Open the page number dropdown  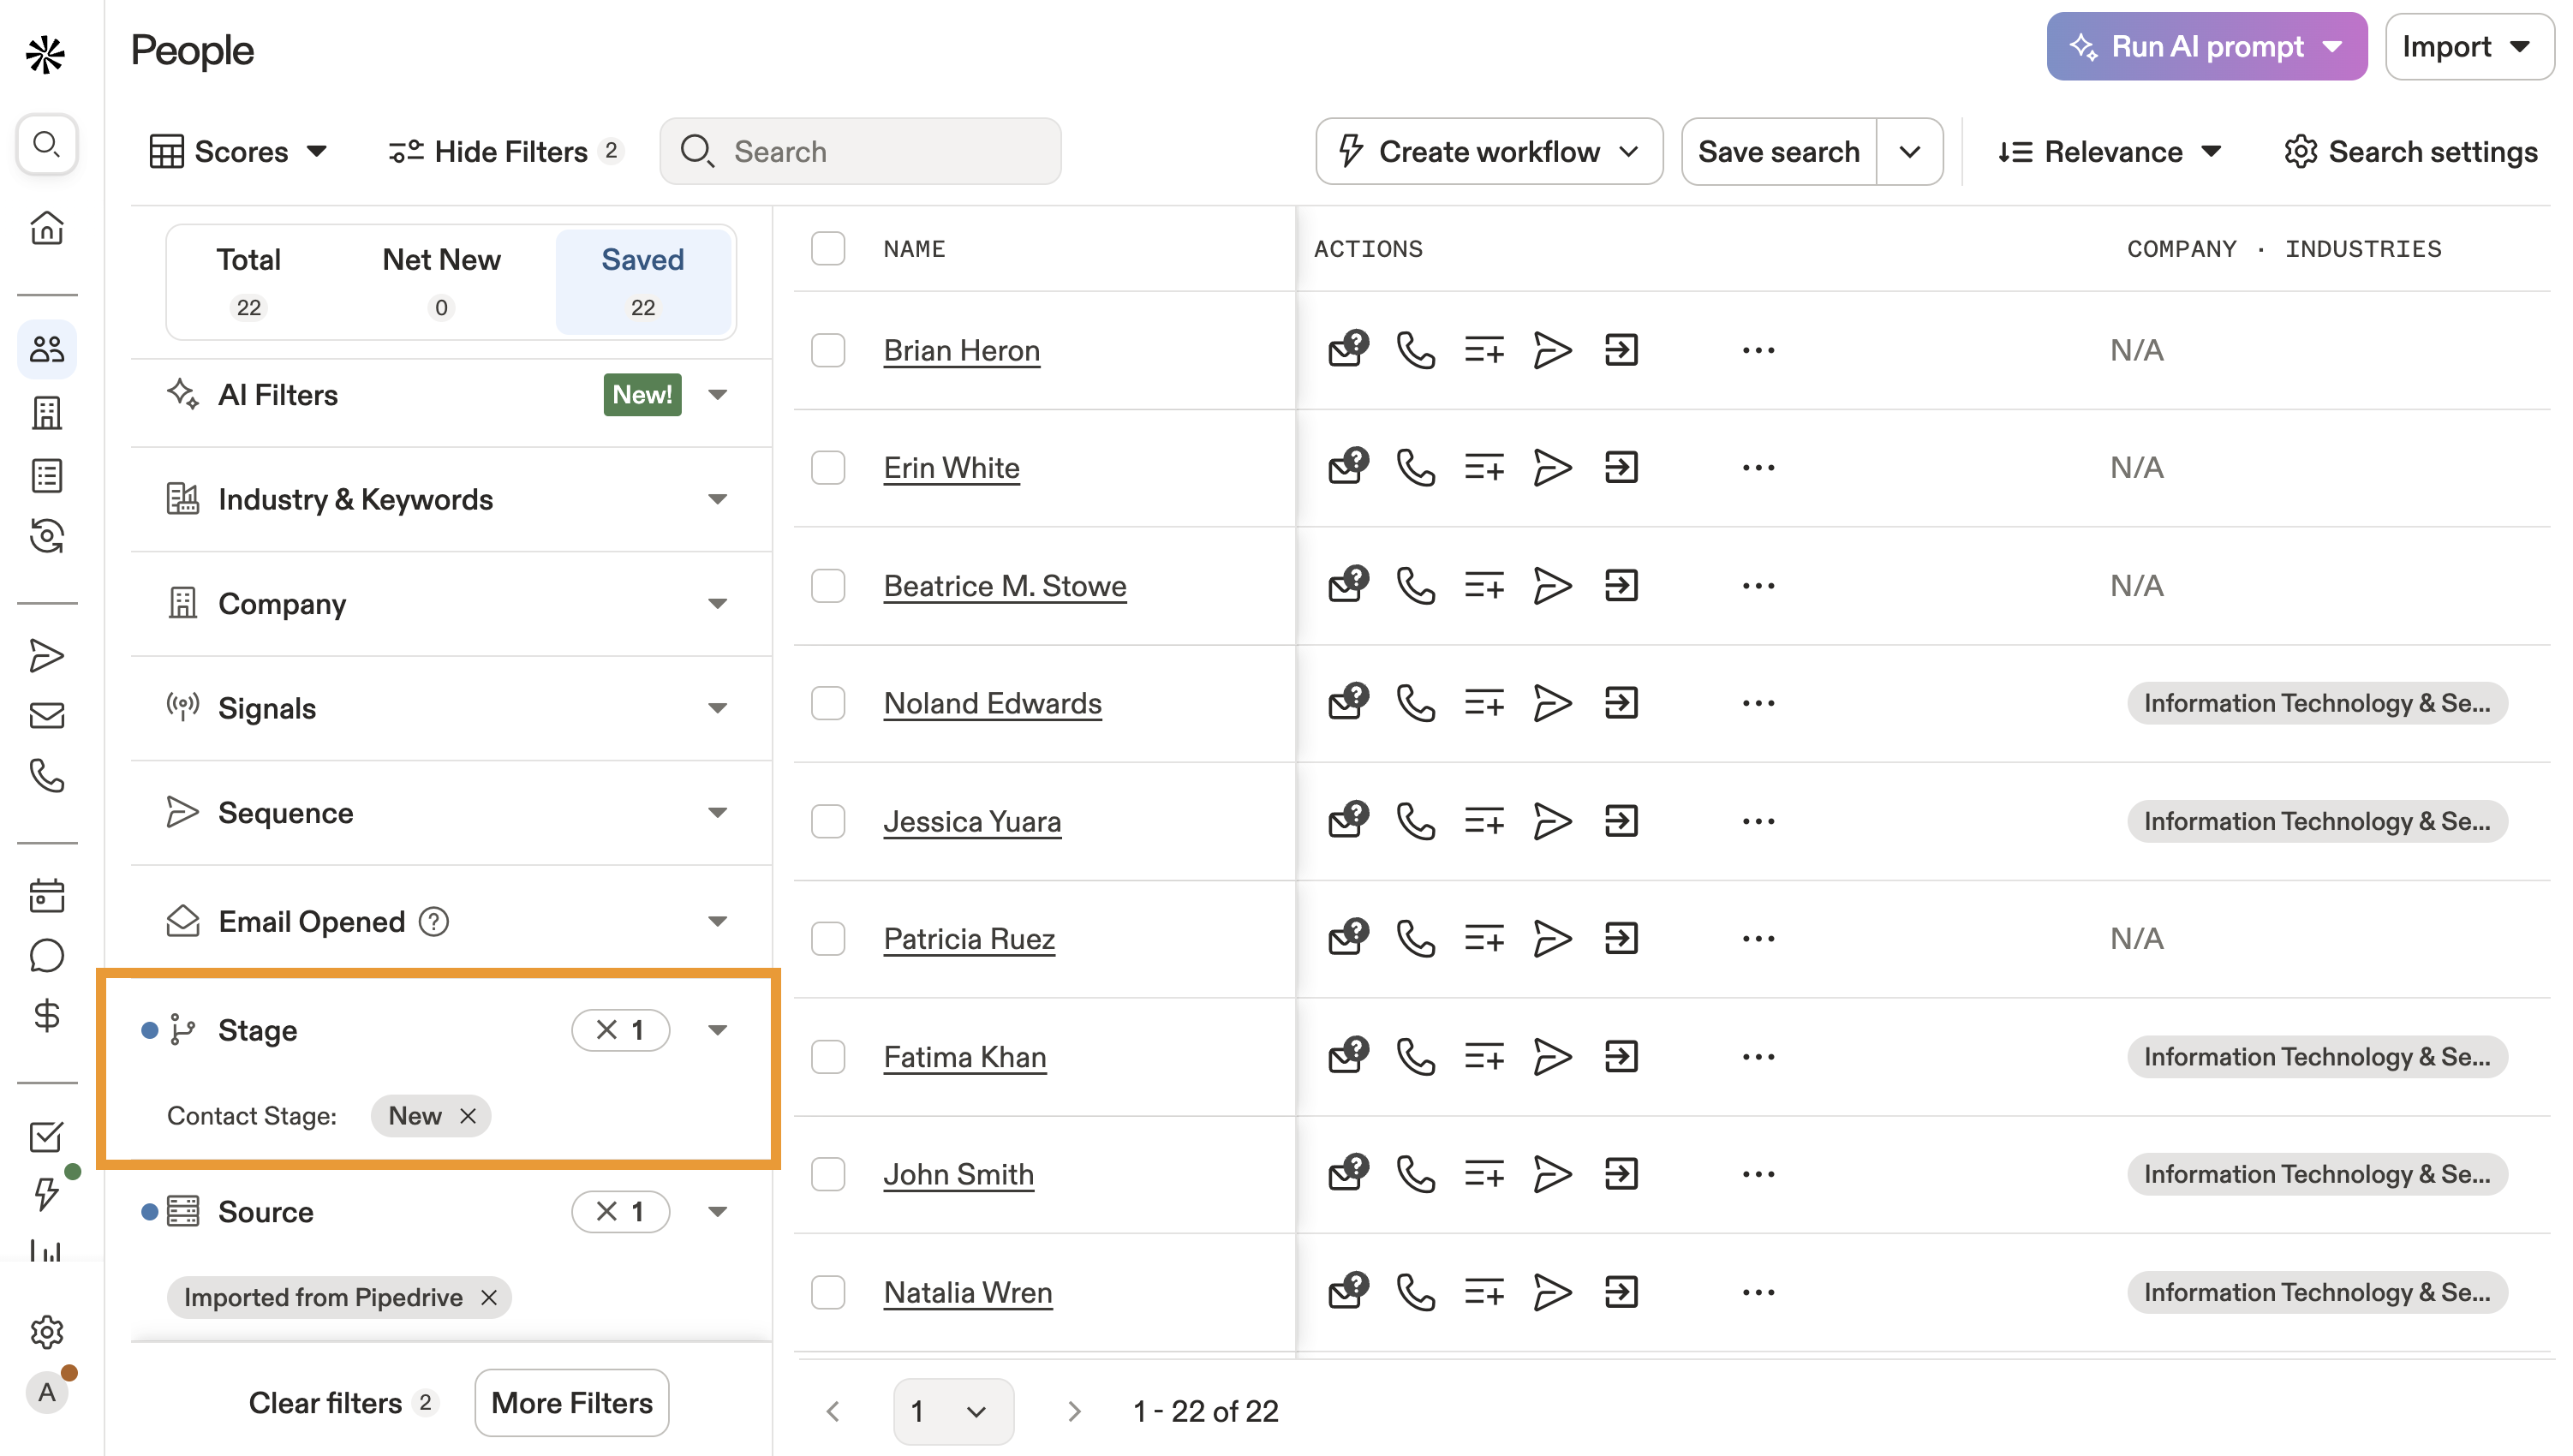coord(953,1412)
